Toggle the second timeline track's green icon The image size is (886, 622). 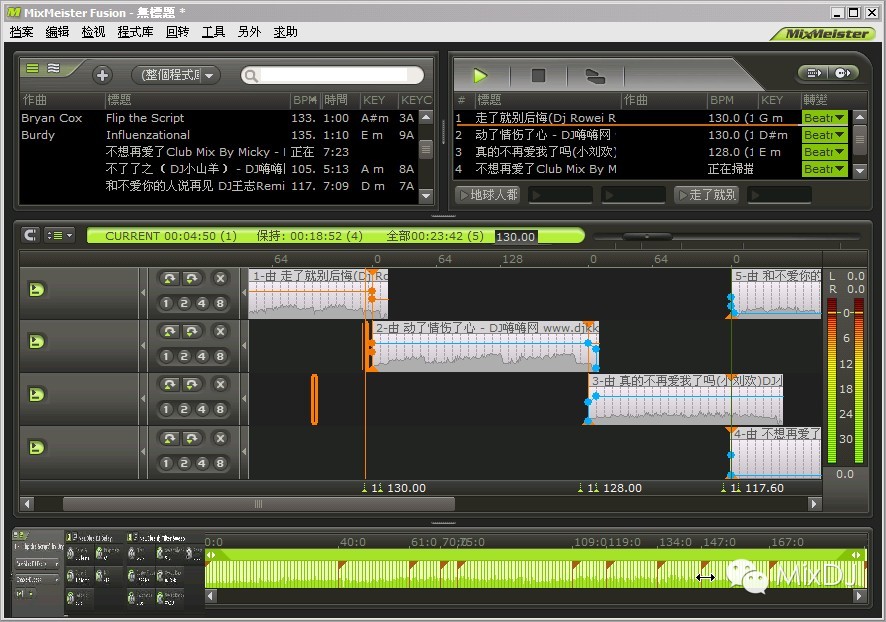tap(36, 341)
